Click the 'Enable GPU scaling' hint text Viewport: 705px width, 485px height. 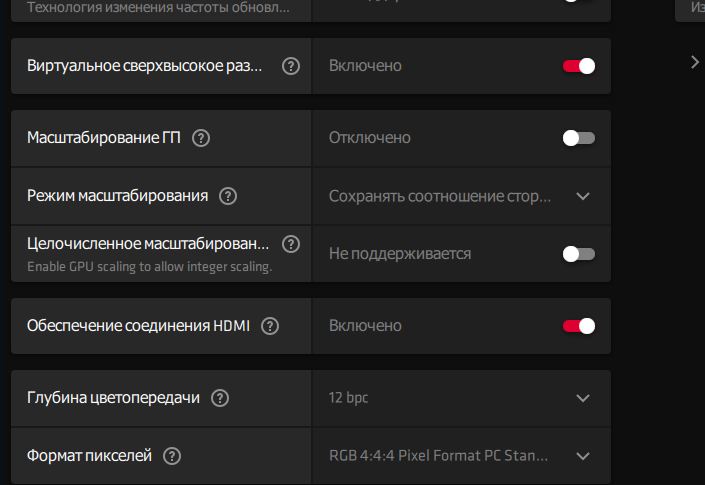(x=149, y=267)
